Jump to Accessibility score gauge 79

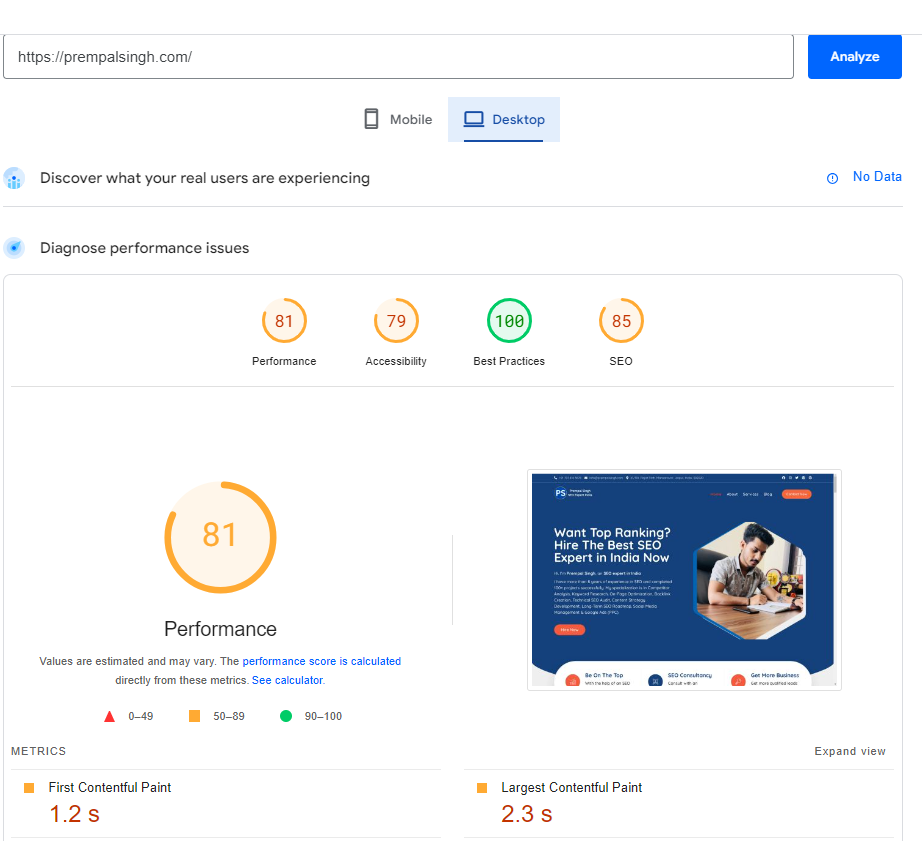pos(396,321)
